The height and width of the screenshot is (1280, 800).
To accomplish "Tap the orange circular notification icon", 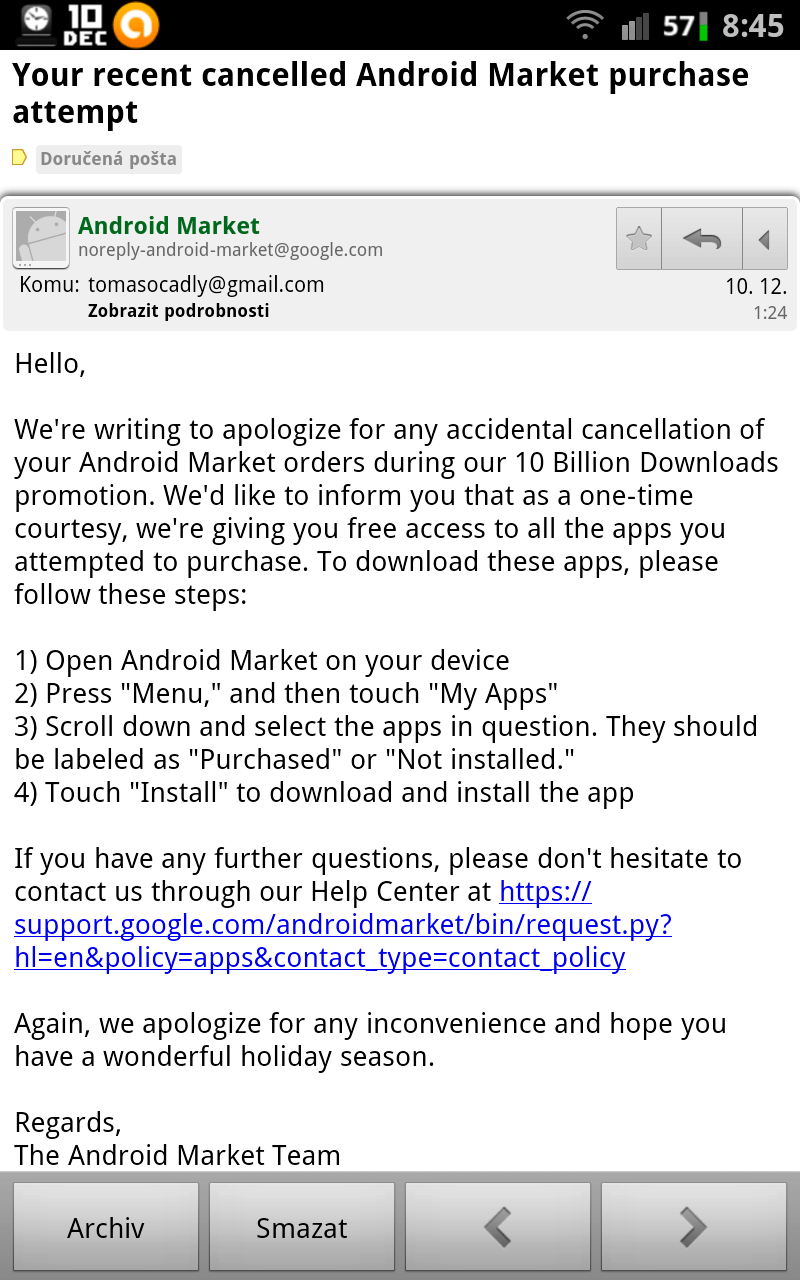I will pos(136,24).
